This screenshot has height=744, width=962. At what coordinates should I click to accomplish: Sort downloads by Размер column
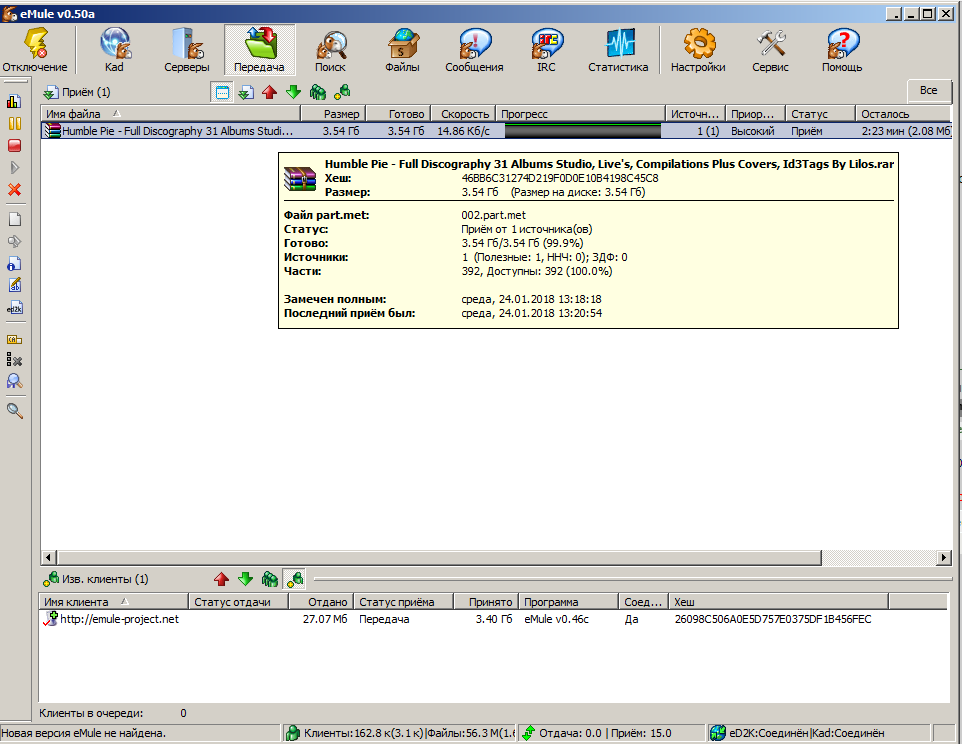click(x=333, y=113)
